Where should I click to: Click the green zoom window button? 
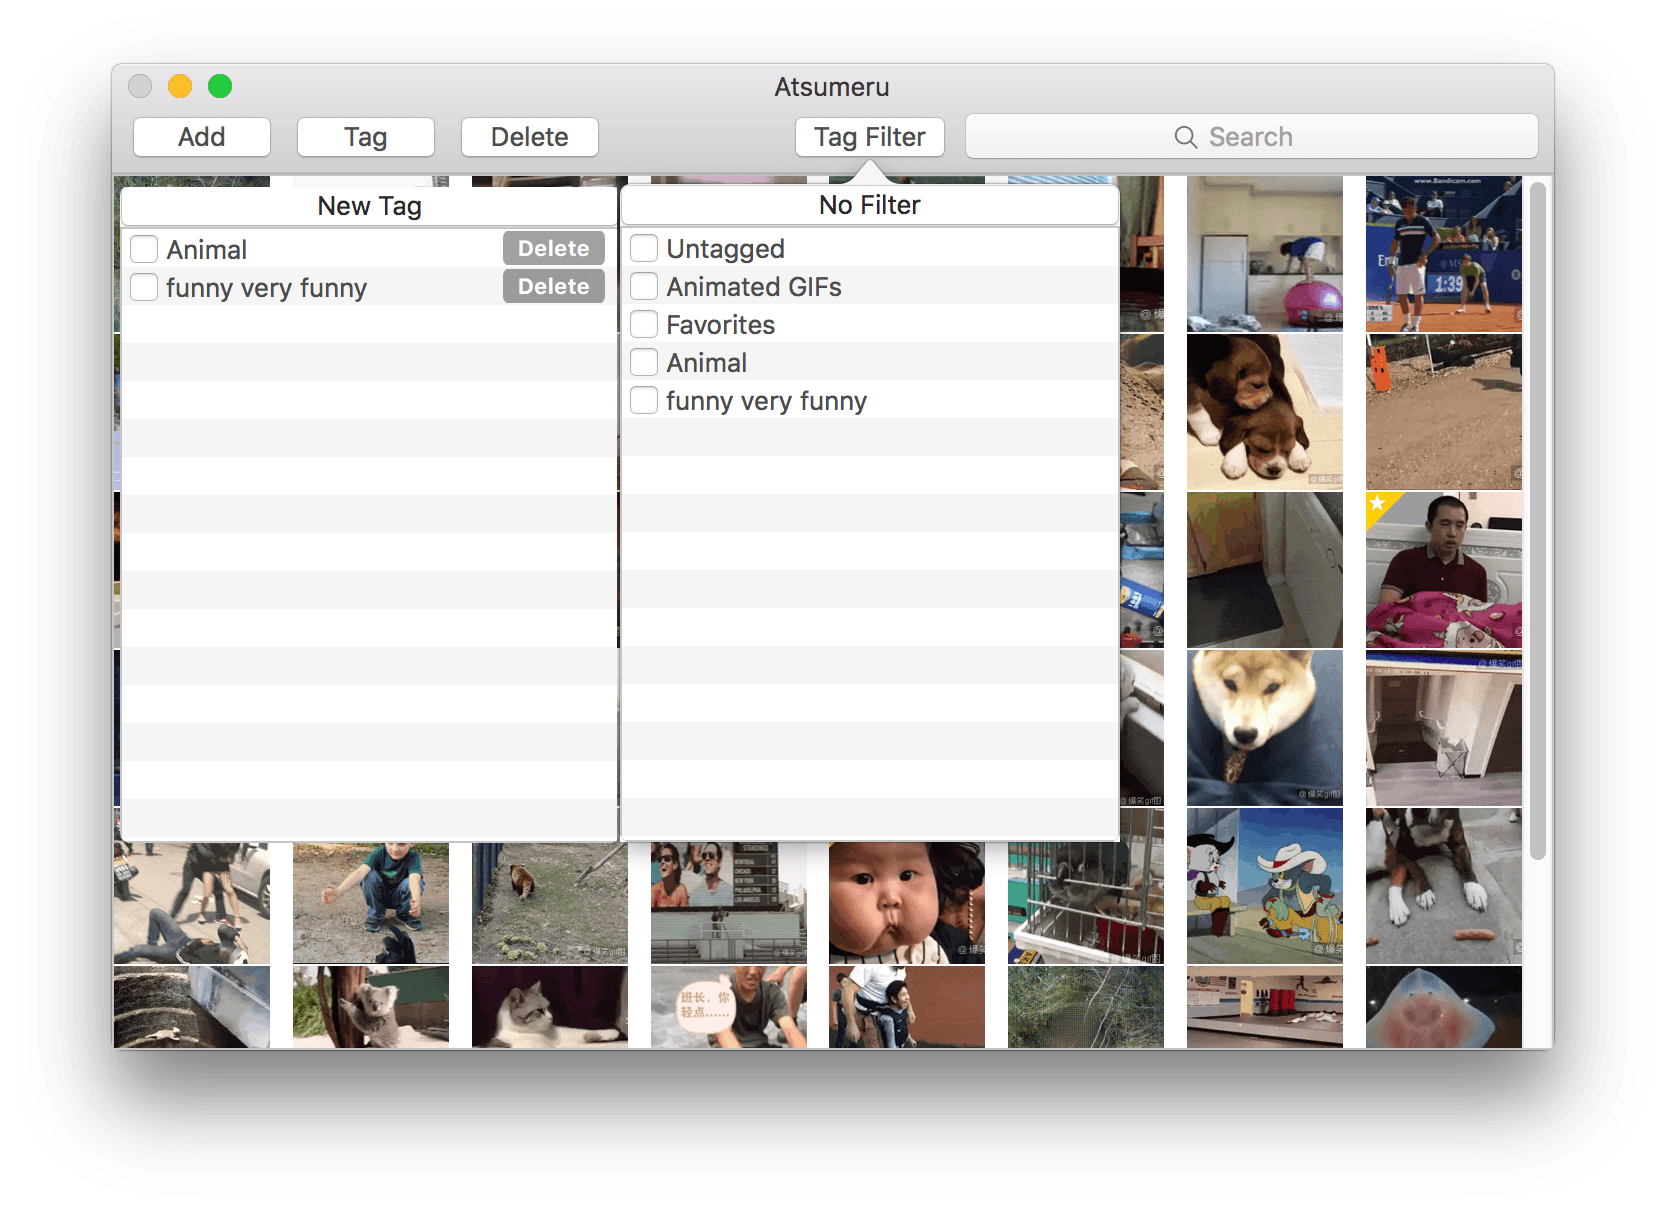[x=220, y=86]
